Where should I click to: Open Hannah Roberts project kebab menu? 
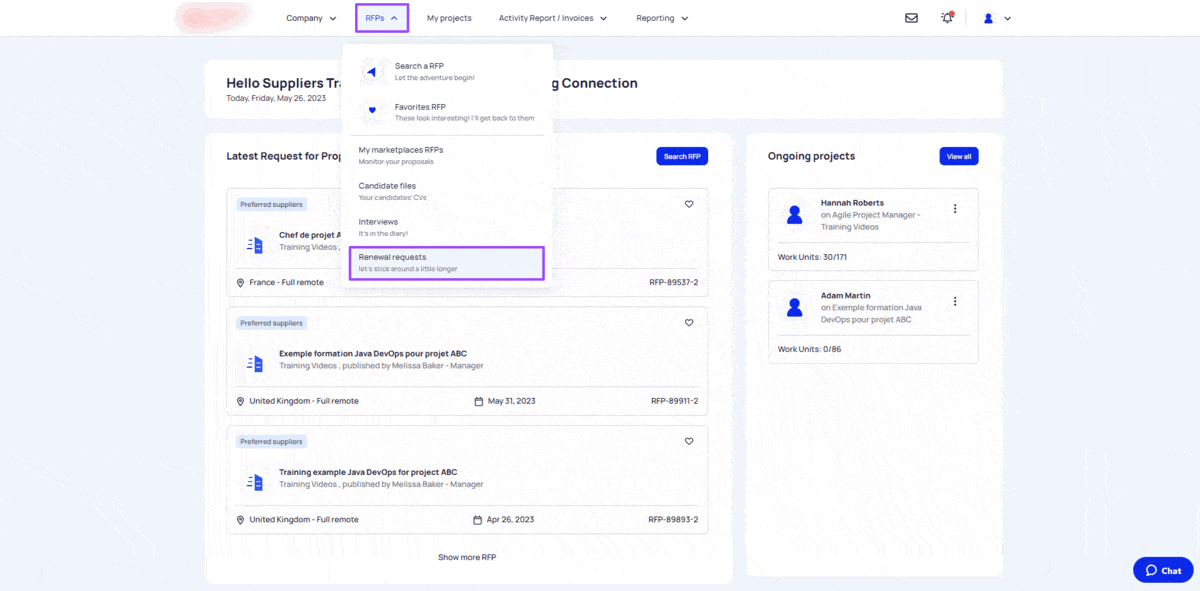[x=955, y=209]
